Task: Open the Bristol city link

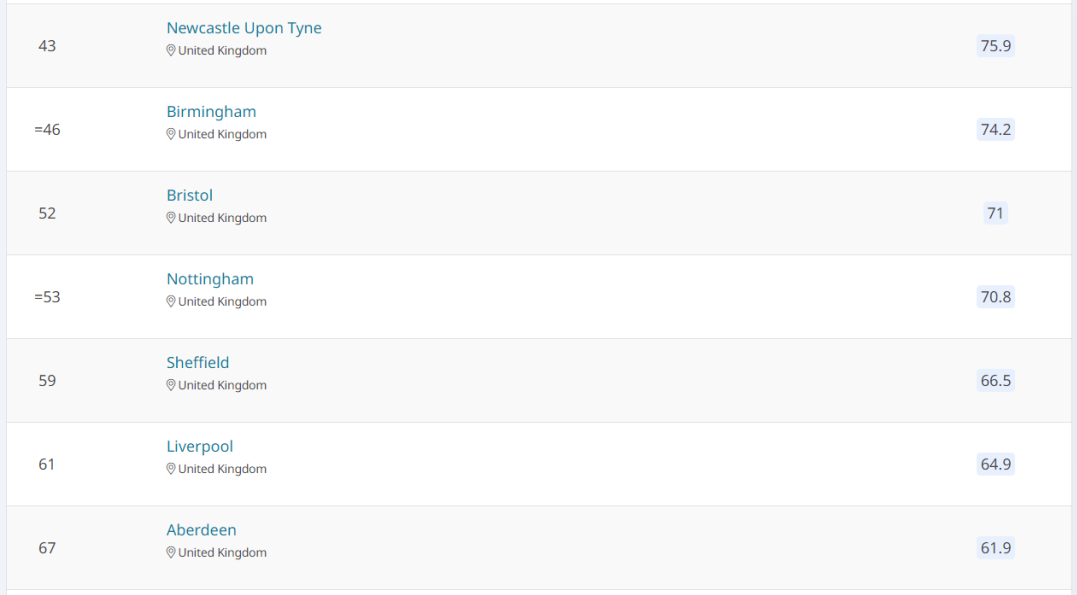Action: coord(190,195)
